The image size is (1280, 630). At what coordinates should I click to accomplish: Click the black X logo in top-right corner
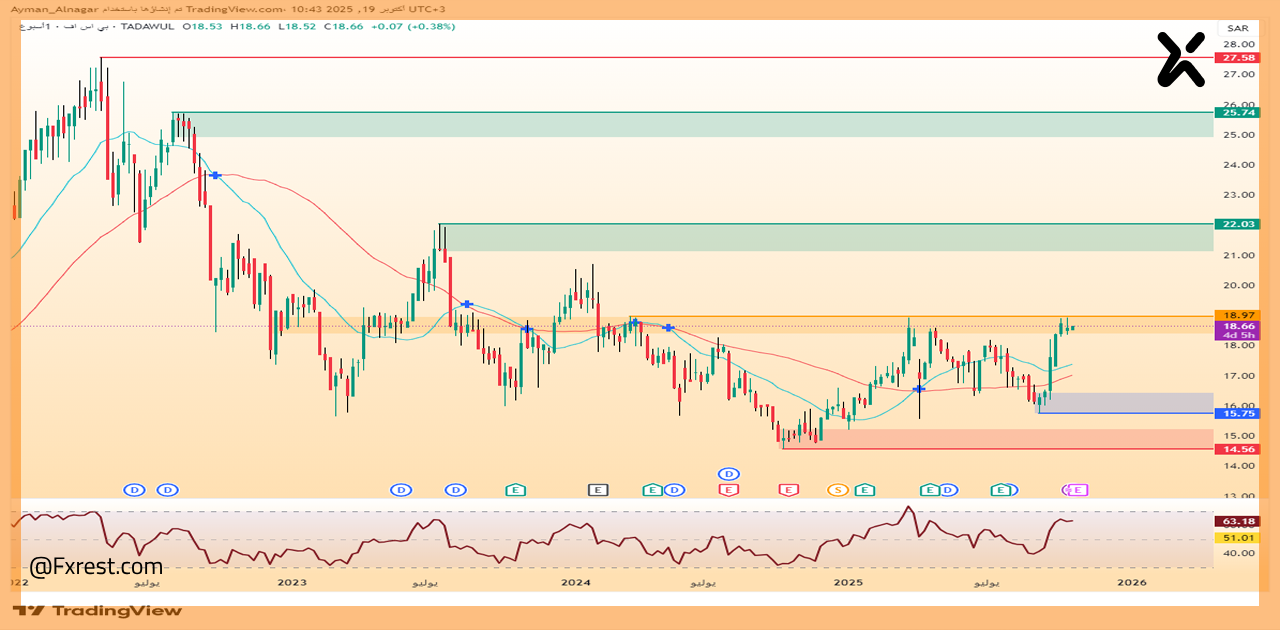pyautogui.click(x=1180, y=59)
